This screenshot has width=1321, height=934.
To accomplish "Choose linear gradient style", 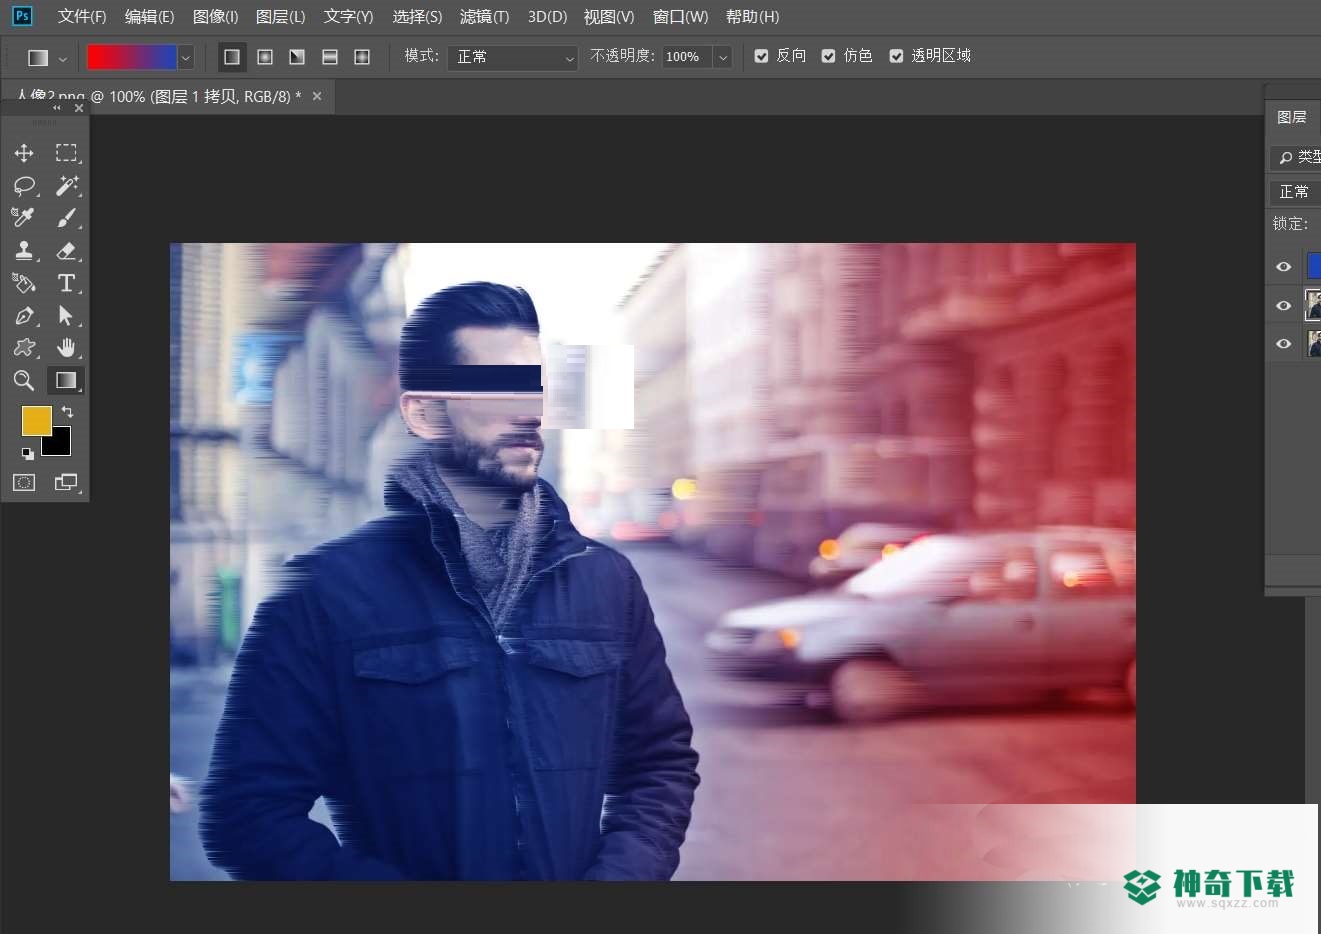I will [232, 57].
